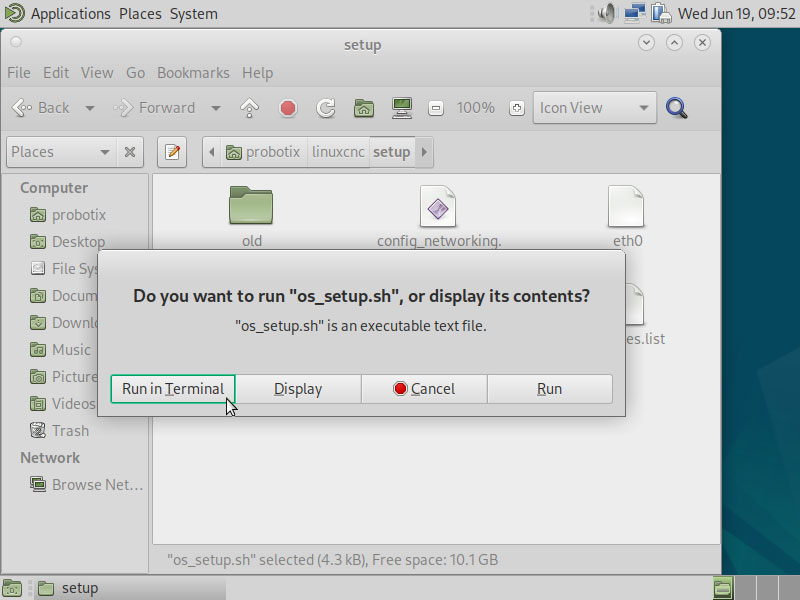
Task: Open the Bookmarks menu
Action: coord(193,73)
